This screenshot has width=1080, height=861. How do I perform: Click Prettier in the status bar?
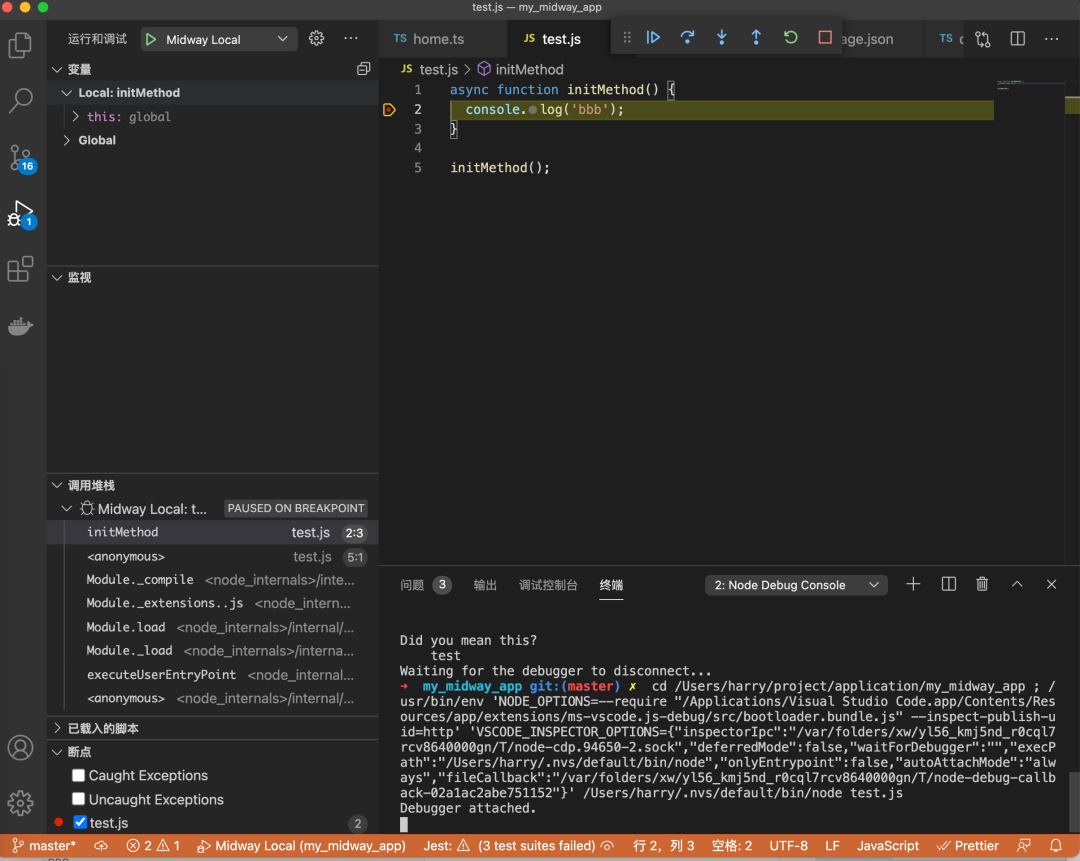[x=968, y=846]
